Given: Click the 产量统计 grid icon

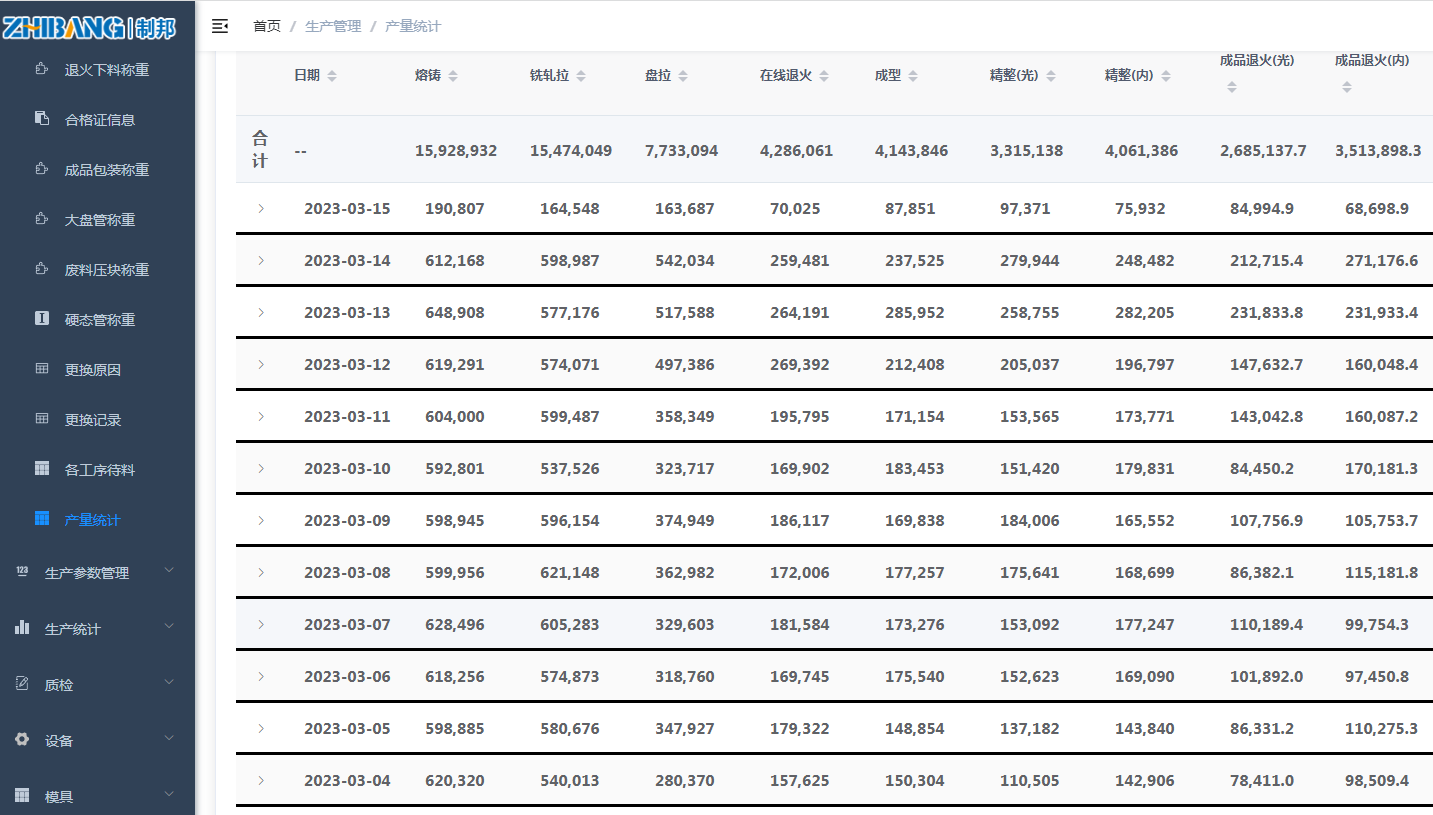Looking at the screenshot, I should (42, 519).
